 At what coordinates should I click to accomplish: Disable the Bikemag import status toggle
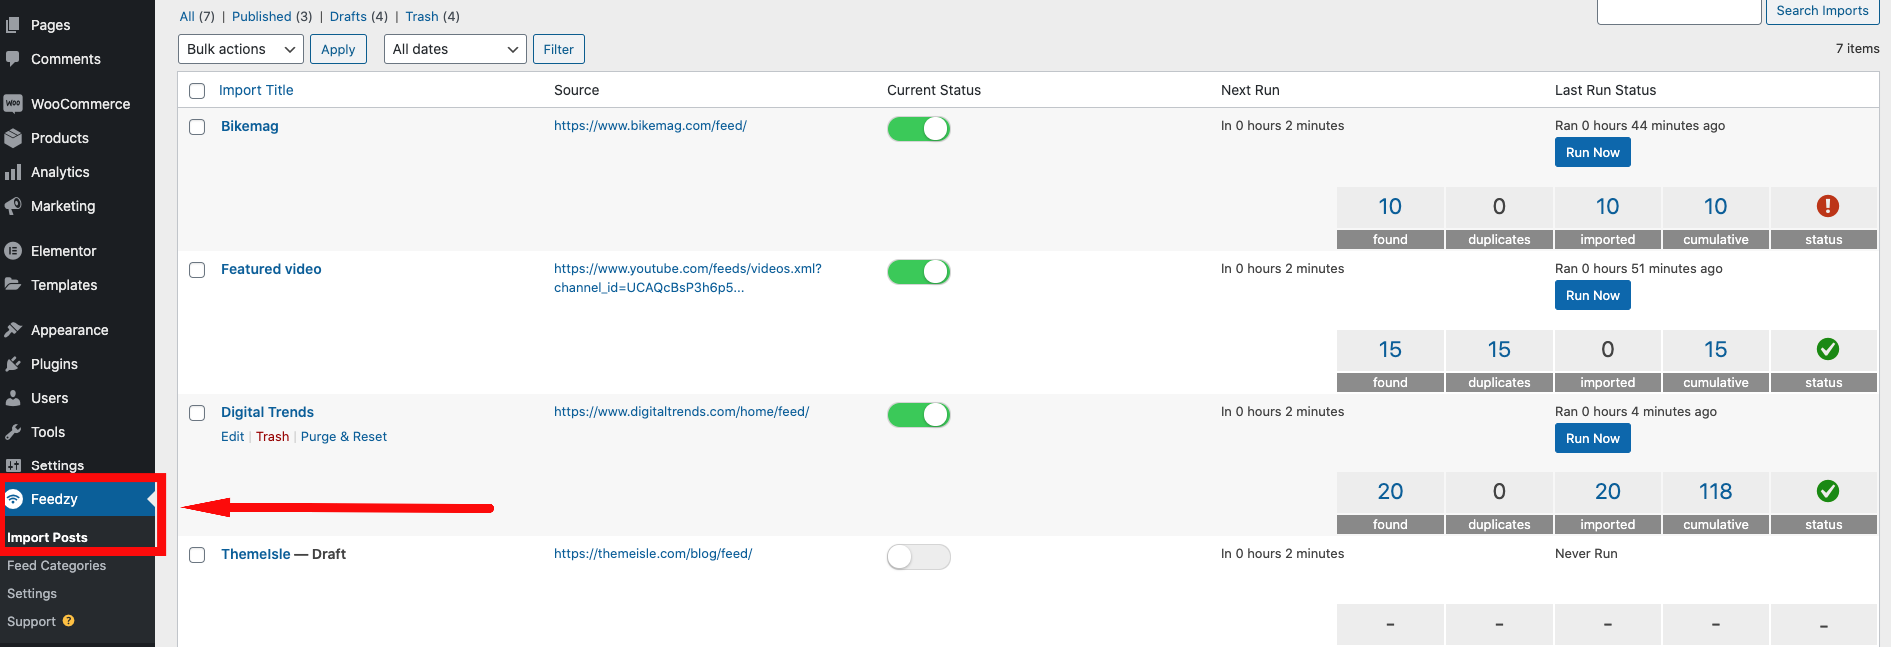tap(918, 129)
